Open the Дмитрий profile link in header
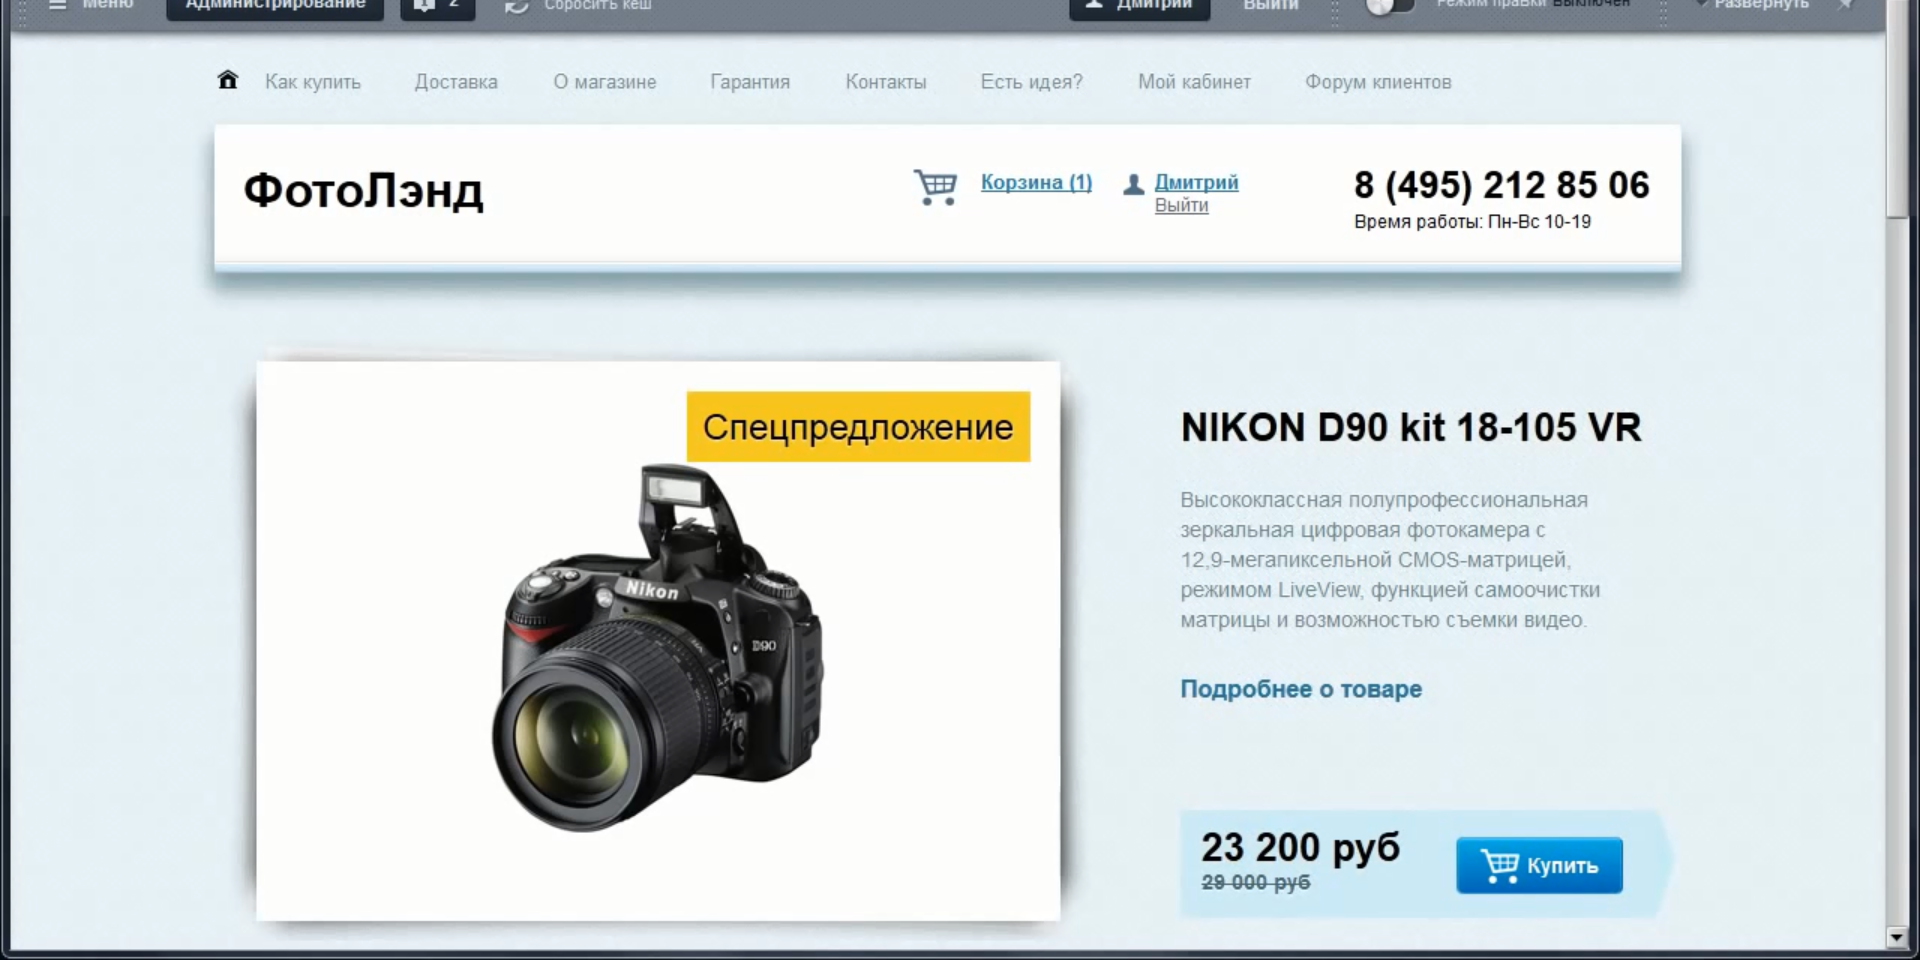This screenshot has width=1920, height=960. (x=1196, y=182)
